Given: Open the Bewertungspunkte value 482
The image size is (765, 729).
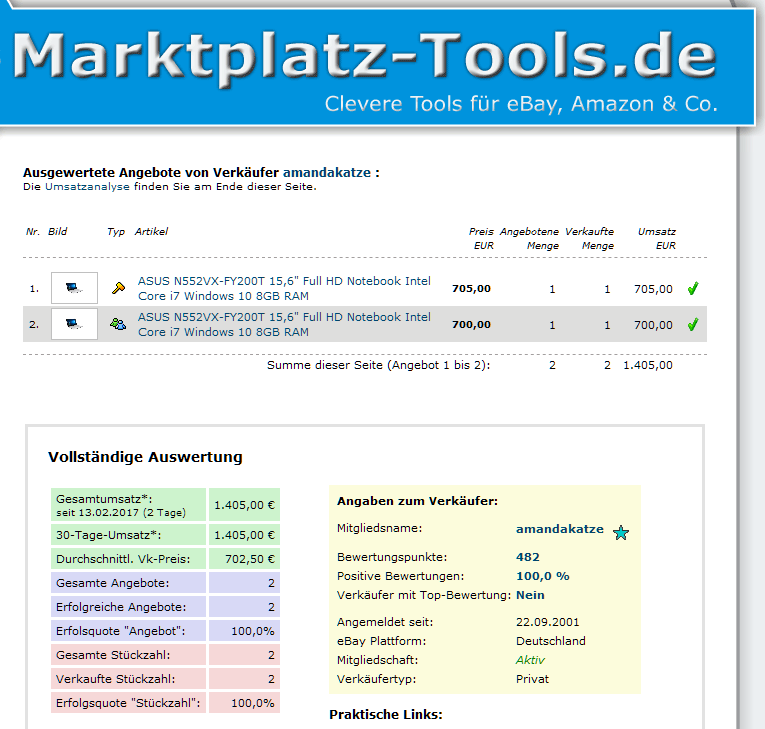Looking at the screenshot, I should (527, 557).
